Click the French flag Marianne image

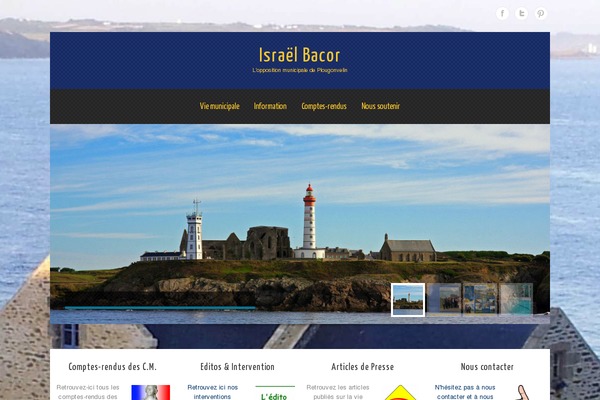151,392
